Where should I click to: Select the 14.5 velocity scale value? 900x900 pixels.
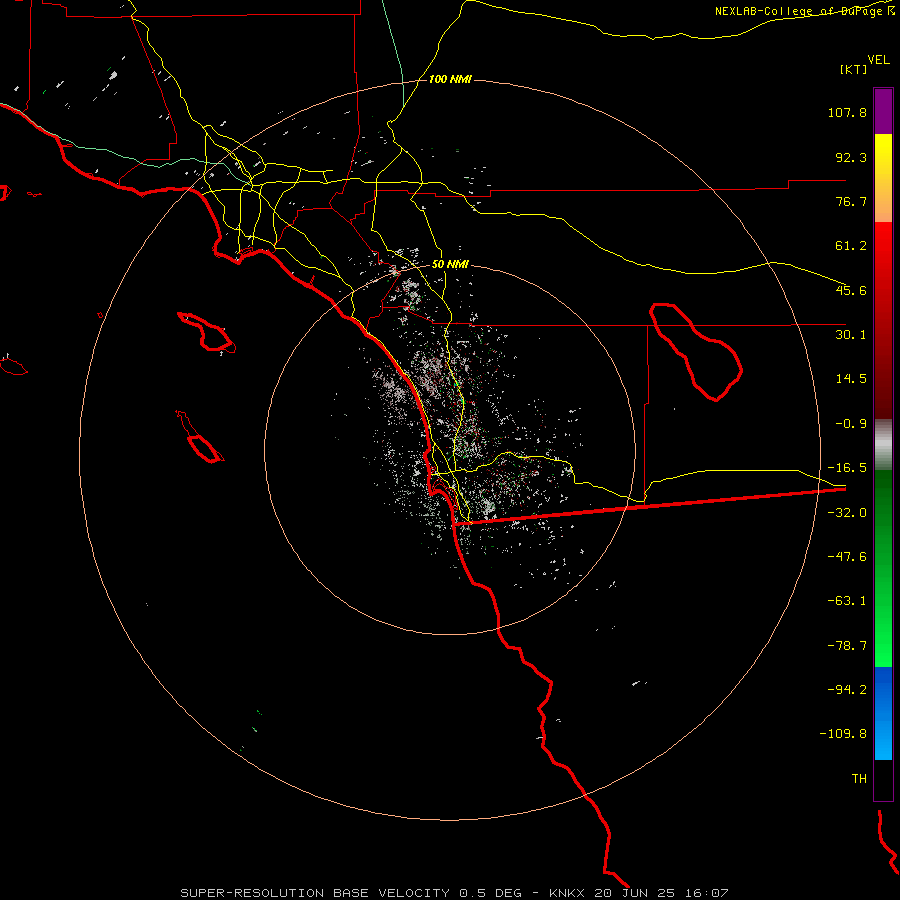pyautogui.click(x=851, y=379)
